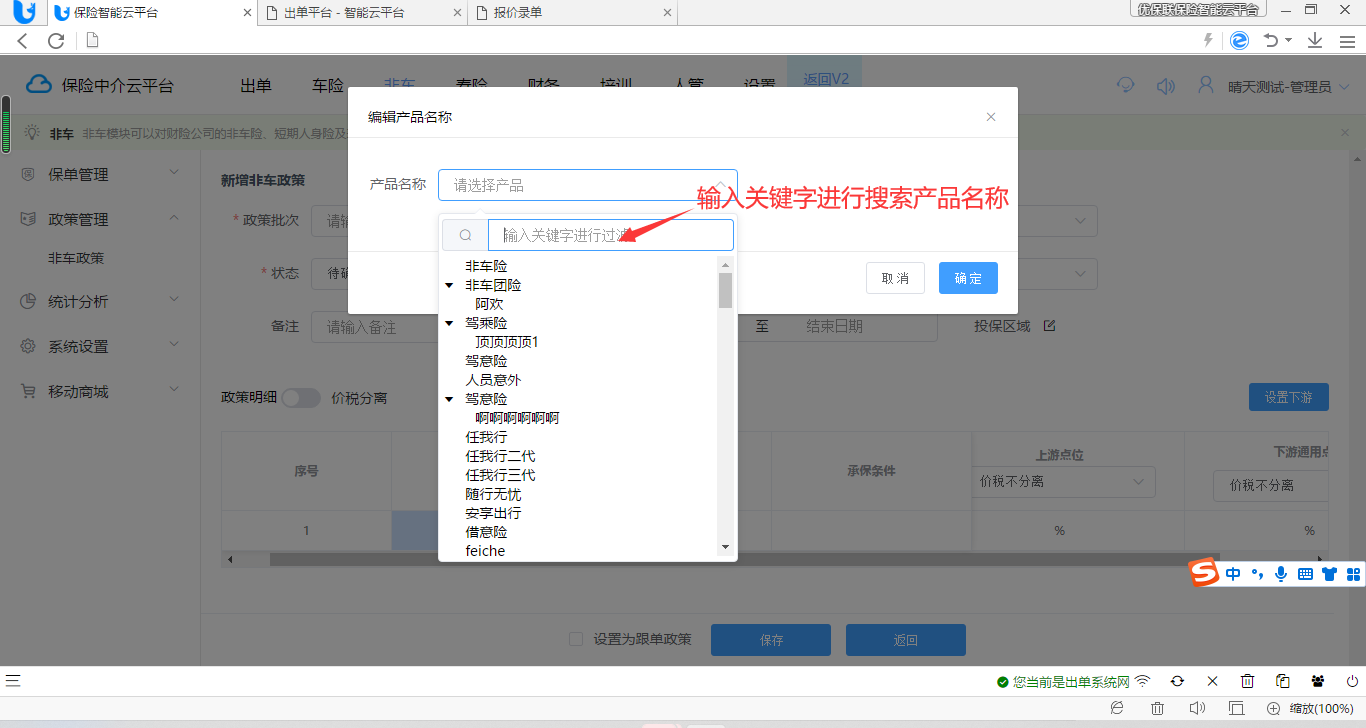1366x728 pixels.
Task: Click the edit icon next to 投保区域
Action: point(1049,326)
